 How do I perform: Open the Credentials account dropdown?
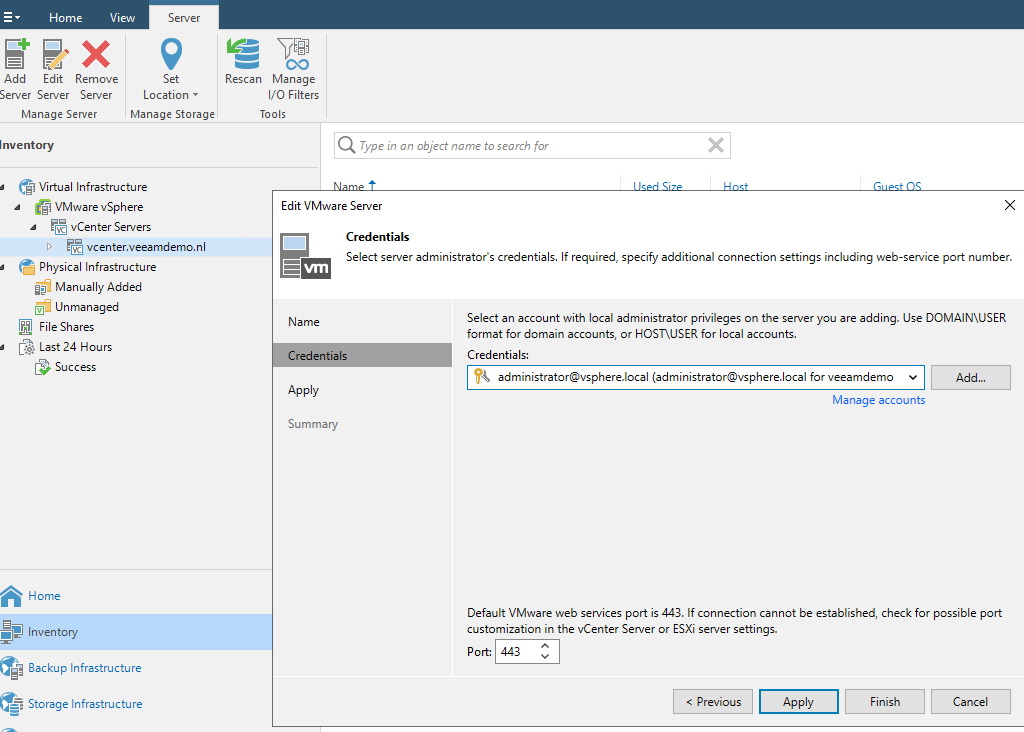[911, 377]
